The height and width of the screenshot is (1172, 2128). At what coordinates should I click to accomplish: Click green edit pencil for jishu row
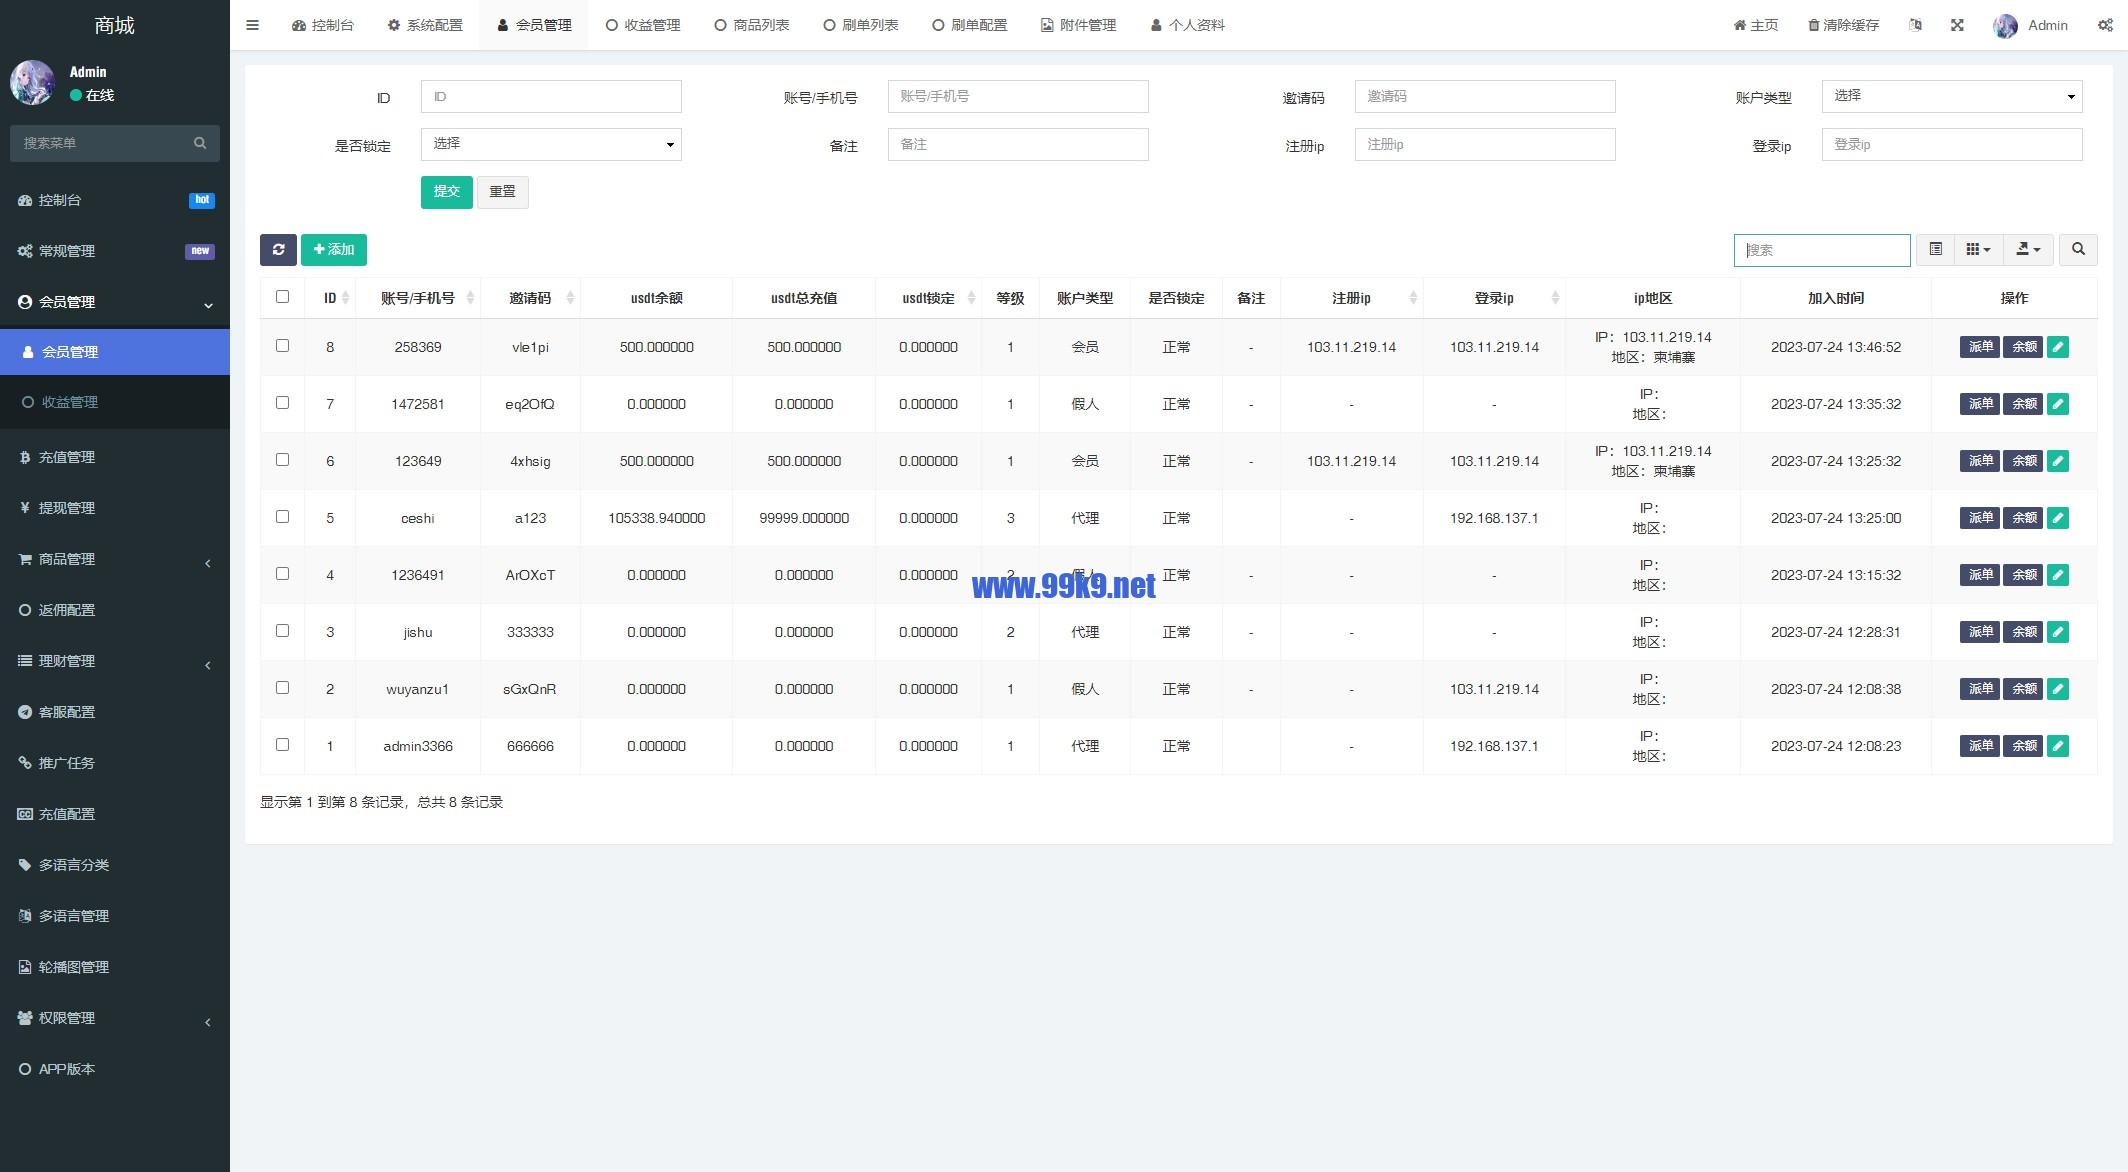[x=2058, y=632]
